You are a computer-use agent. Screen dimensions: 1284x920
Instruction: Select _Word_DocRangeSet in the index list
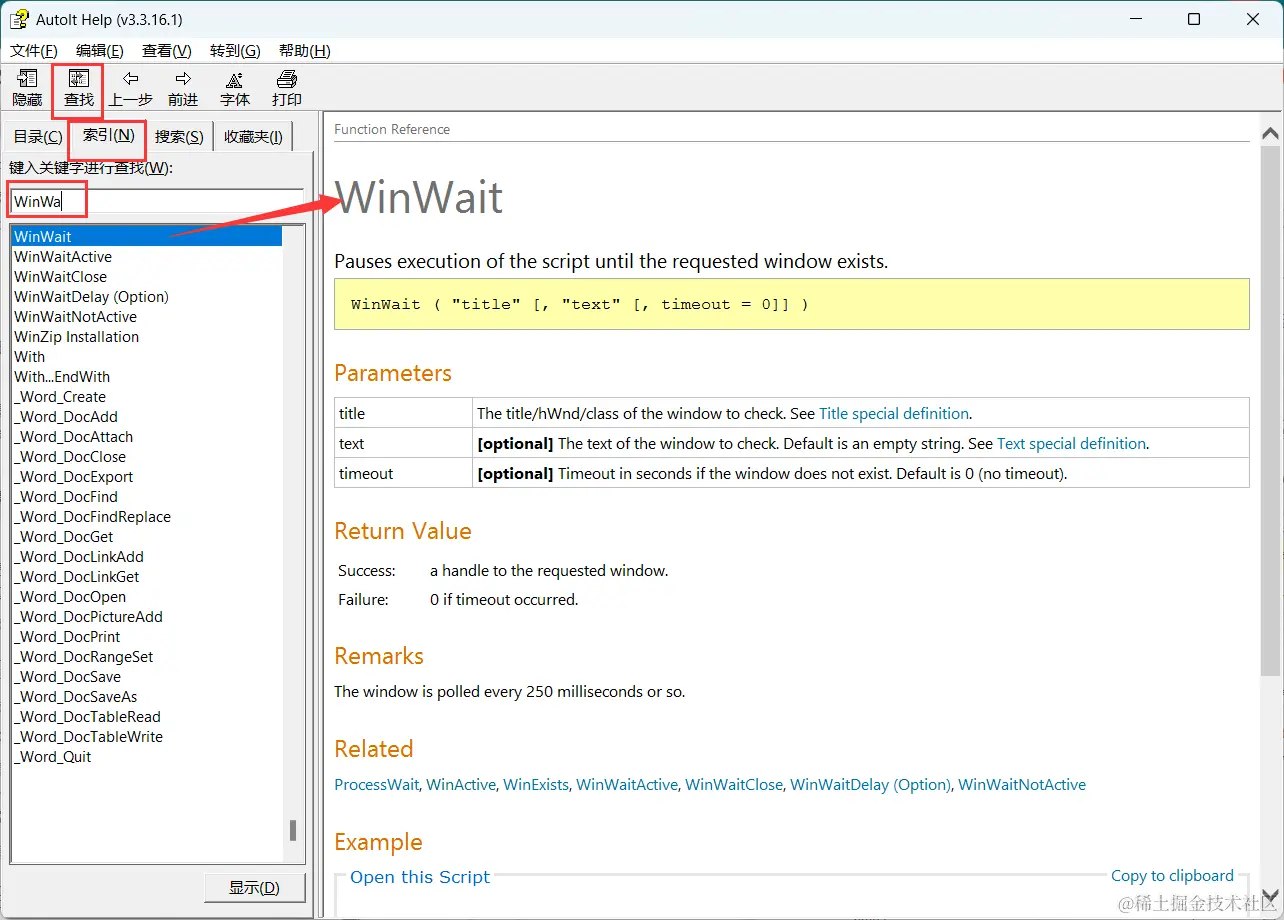(x=84, y=657)
